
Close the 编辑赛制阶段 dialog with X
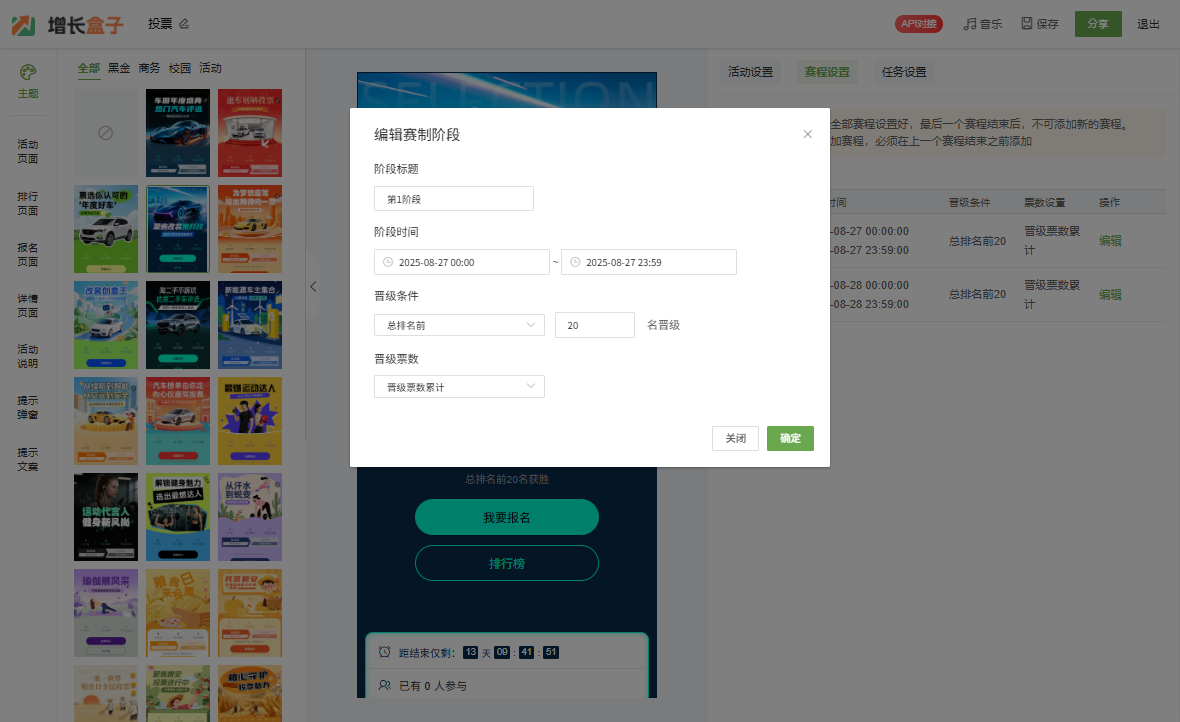click(808, 134)
